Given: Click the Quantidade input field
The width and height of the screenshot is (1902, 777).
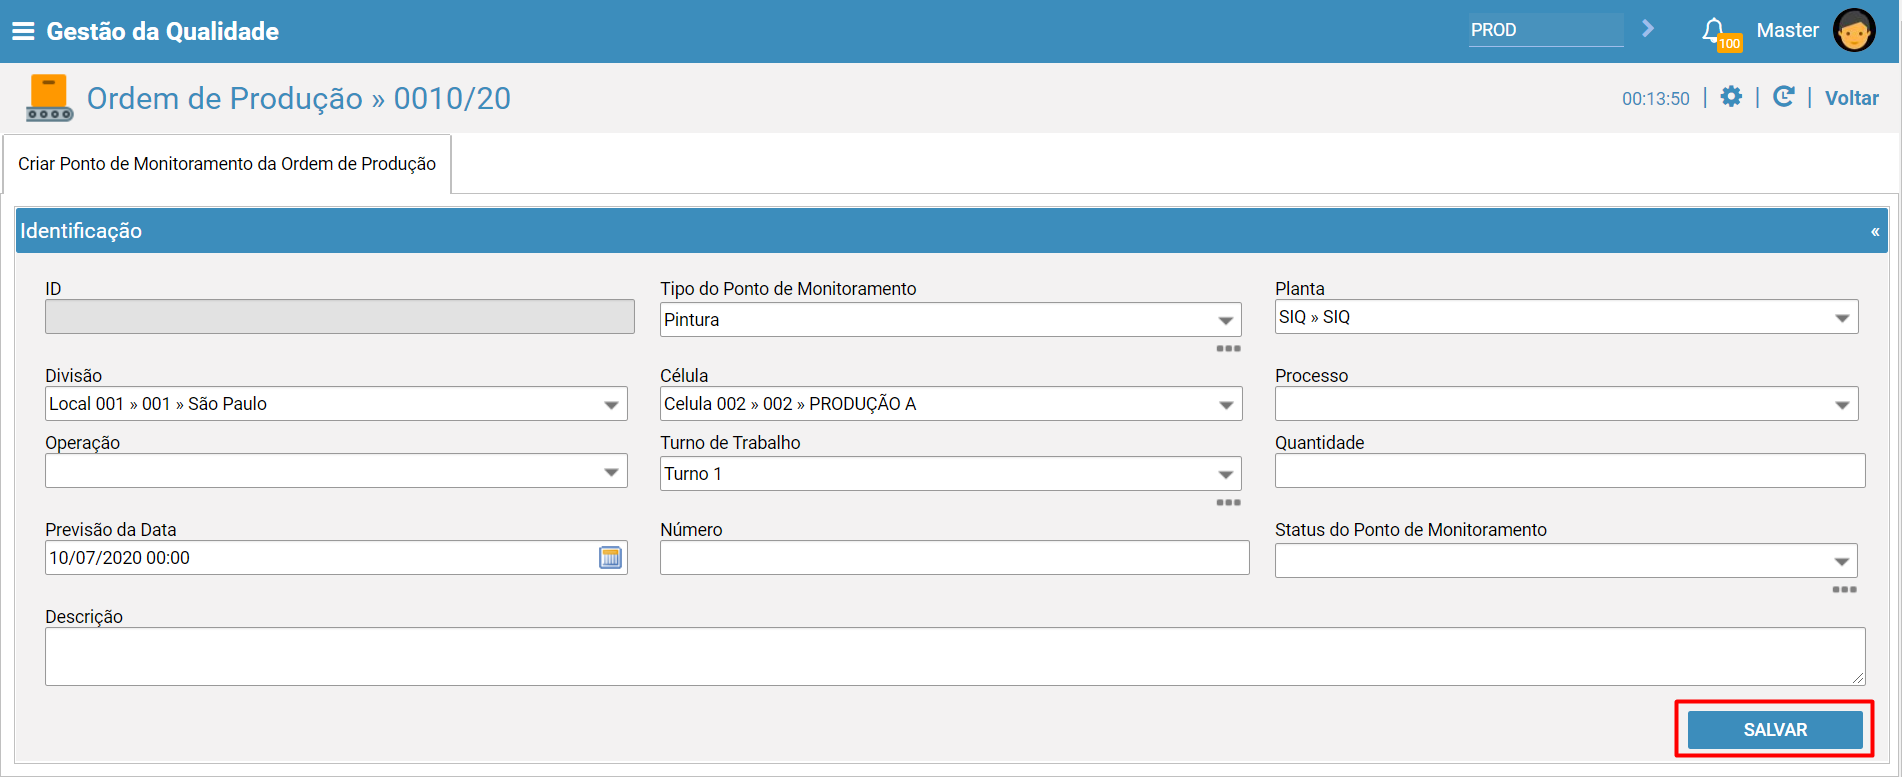Looking at the screenshot, I should click(1570, 471).
